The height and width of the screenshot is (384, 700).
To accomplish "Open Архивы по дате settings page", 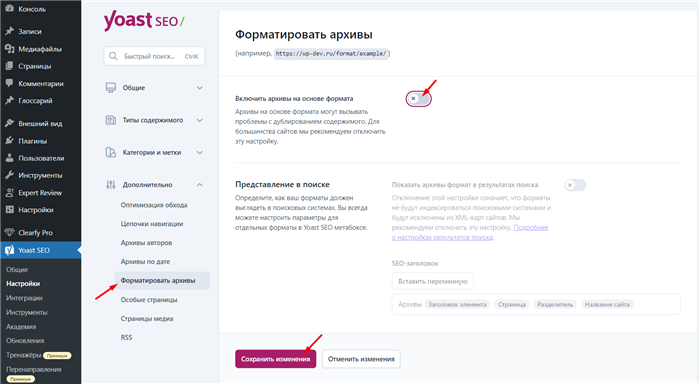I will pyautogui.click(x=145, y=261).
